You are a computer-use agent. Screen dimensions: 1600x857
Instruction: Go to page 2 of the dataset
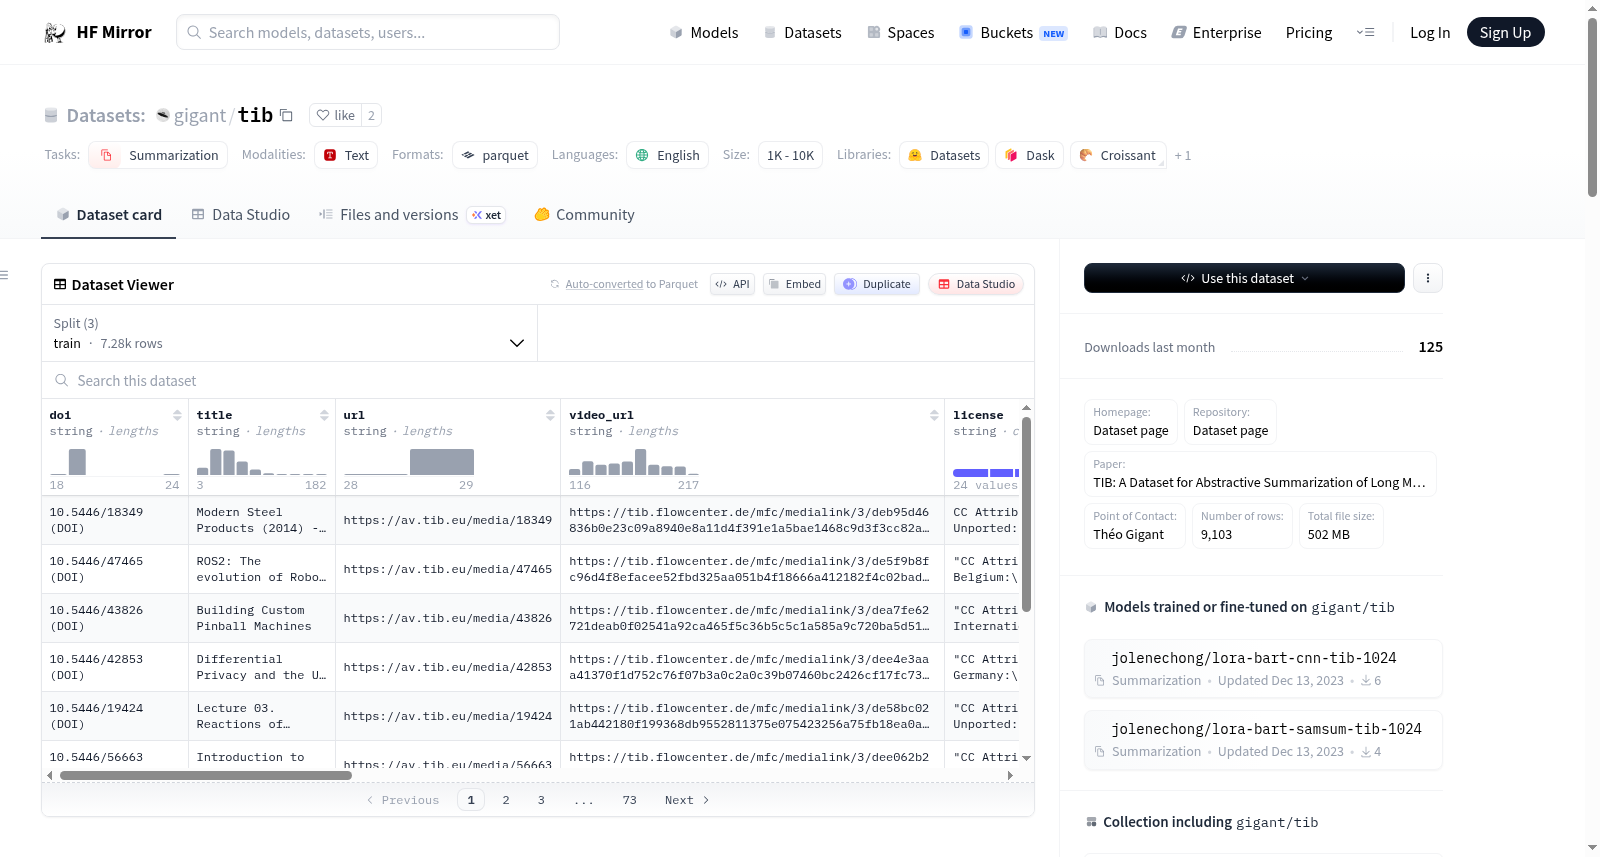(x=506, y=800)
